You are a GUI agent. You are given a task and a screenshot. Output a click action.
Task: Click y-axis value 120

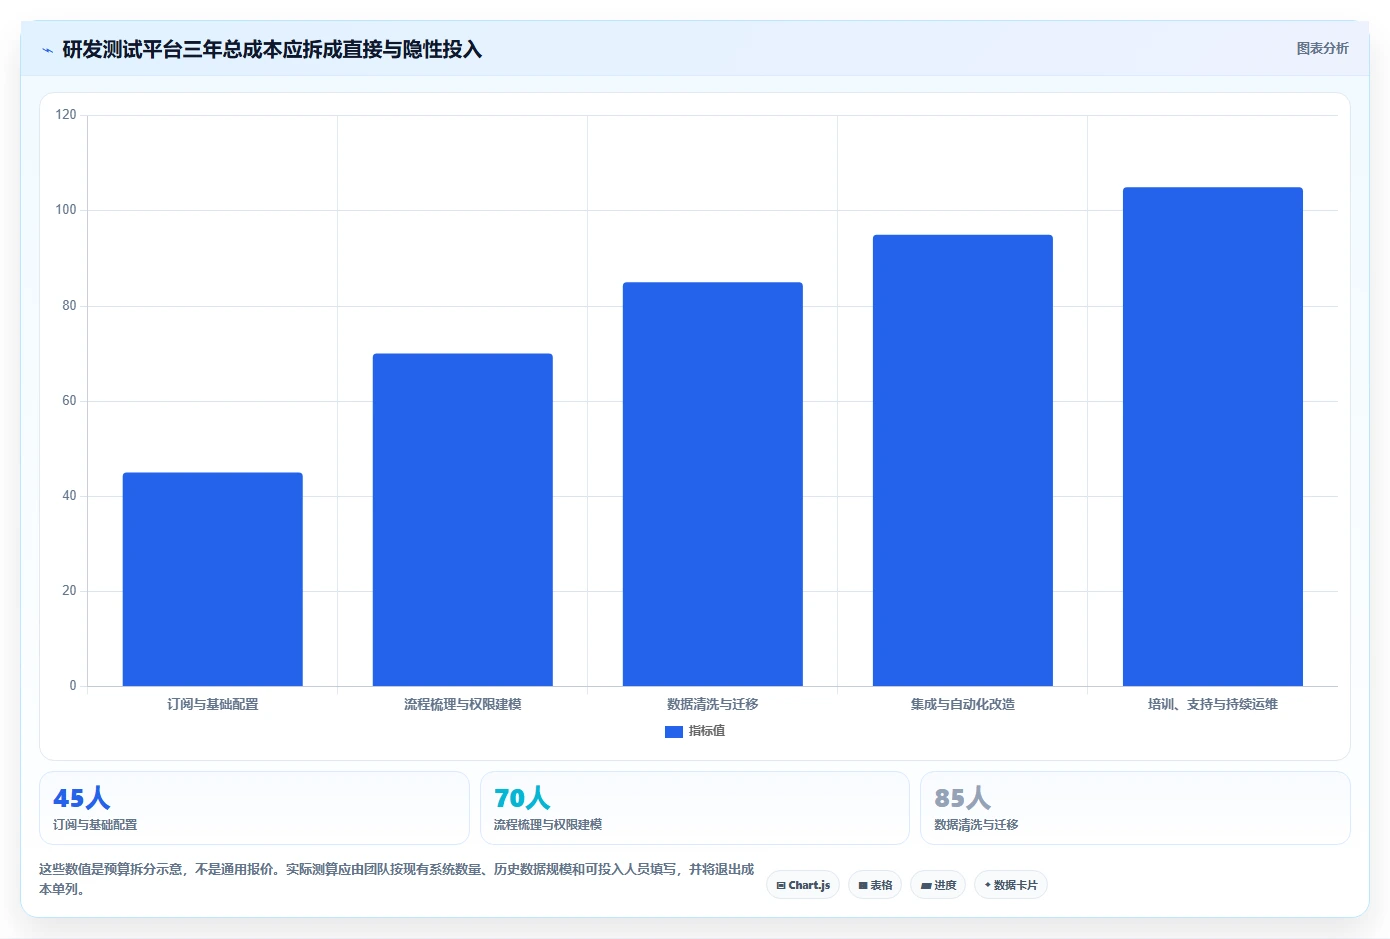coord(66,115)
